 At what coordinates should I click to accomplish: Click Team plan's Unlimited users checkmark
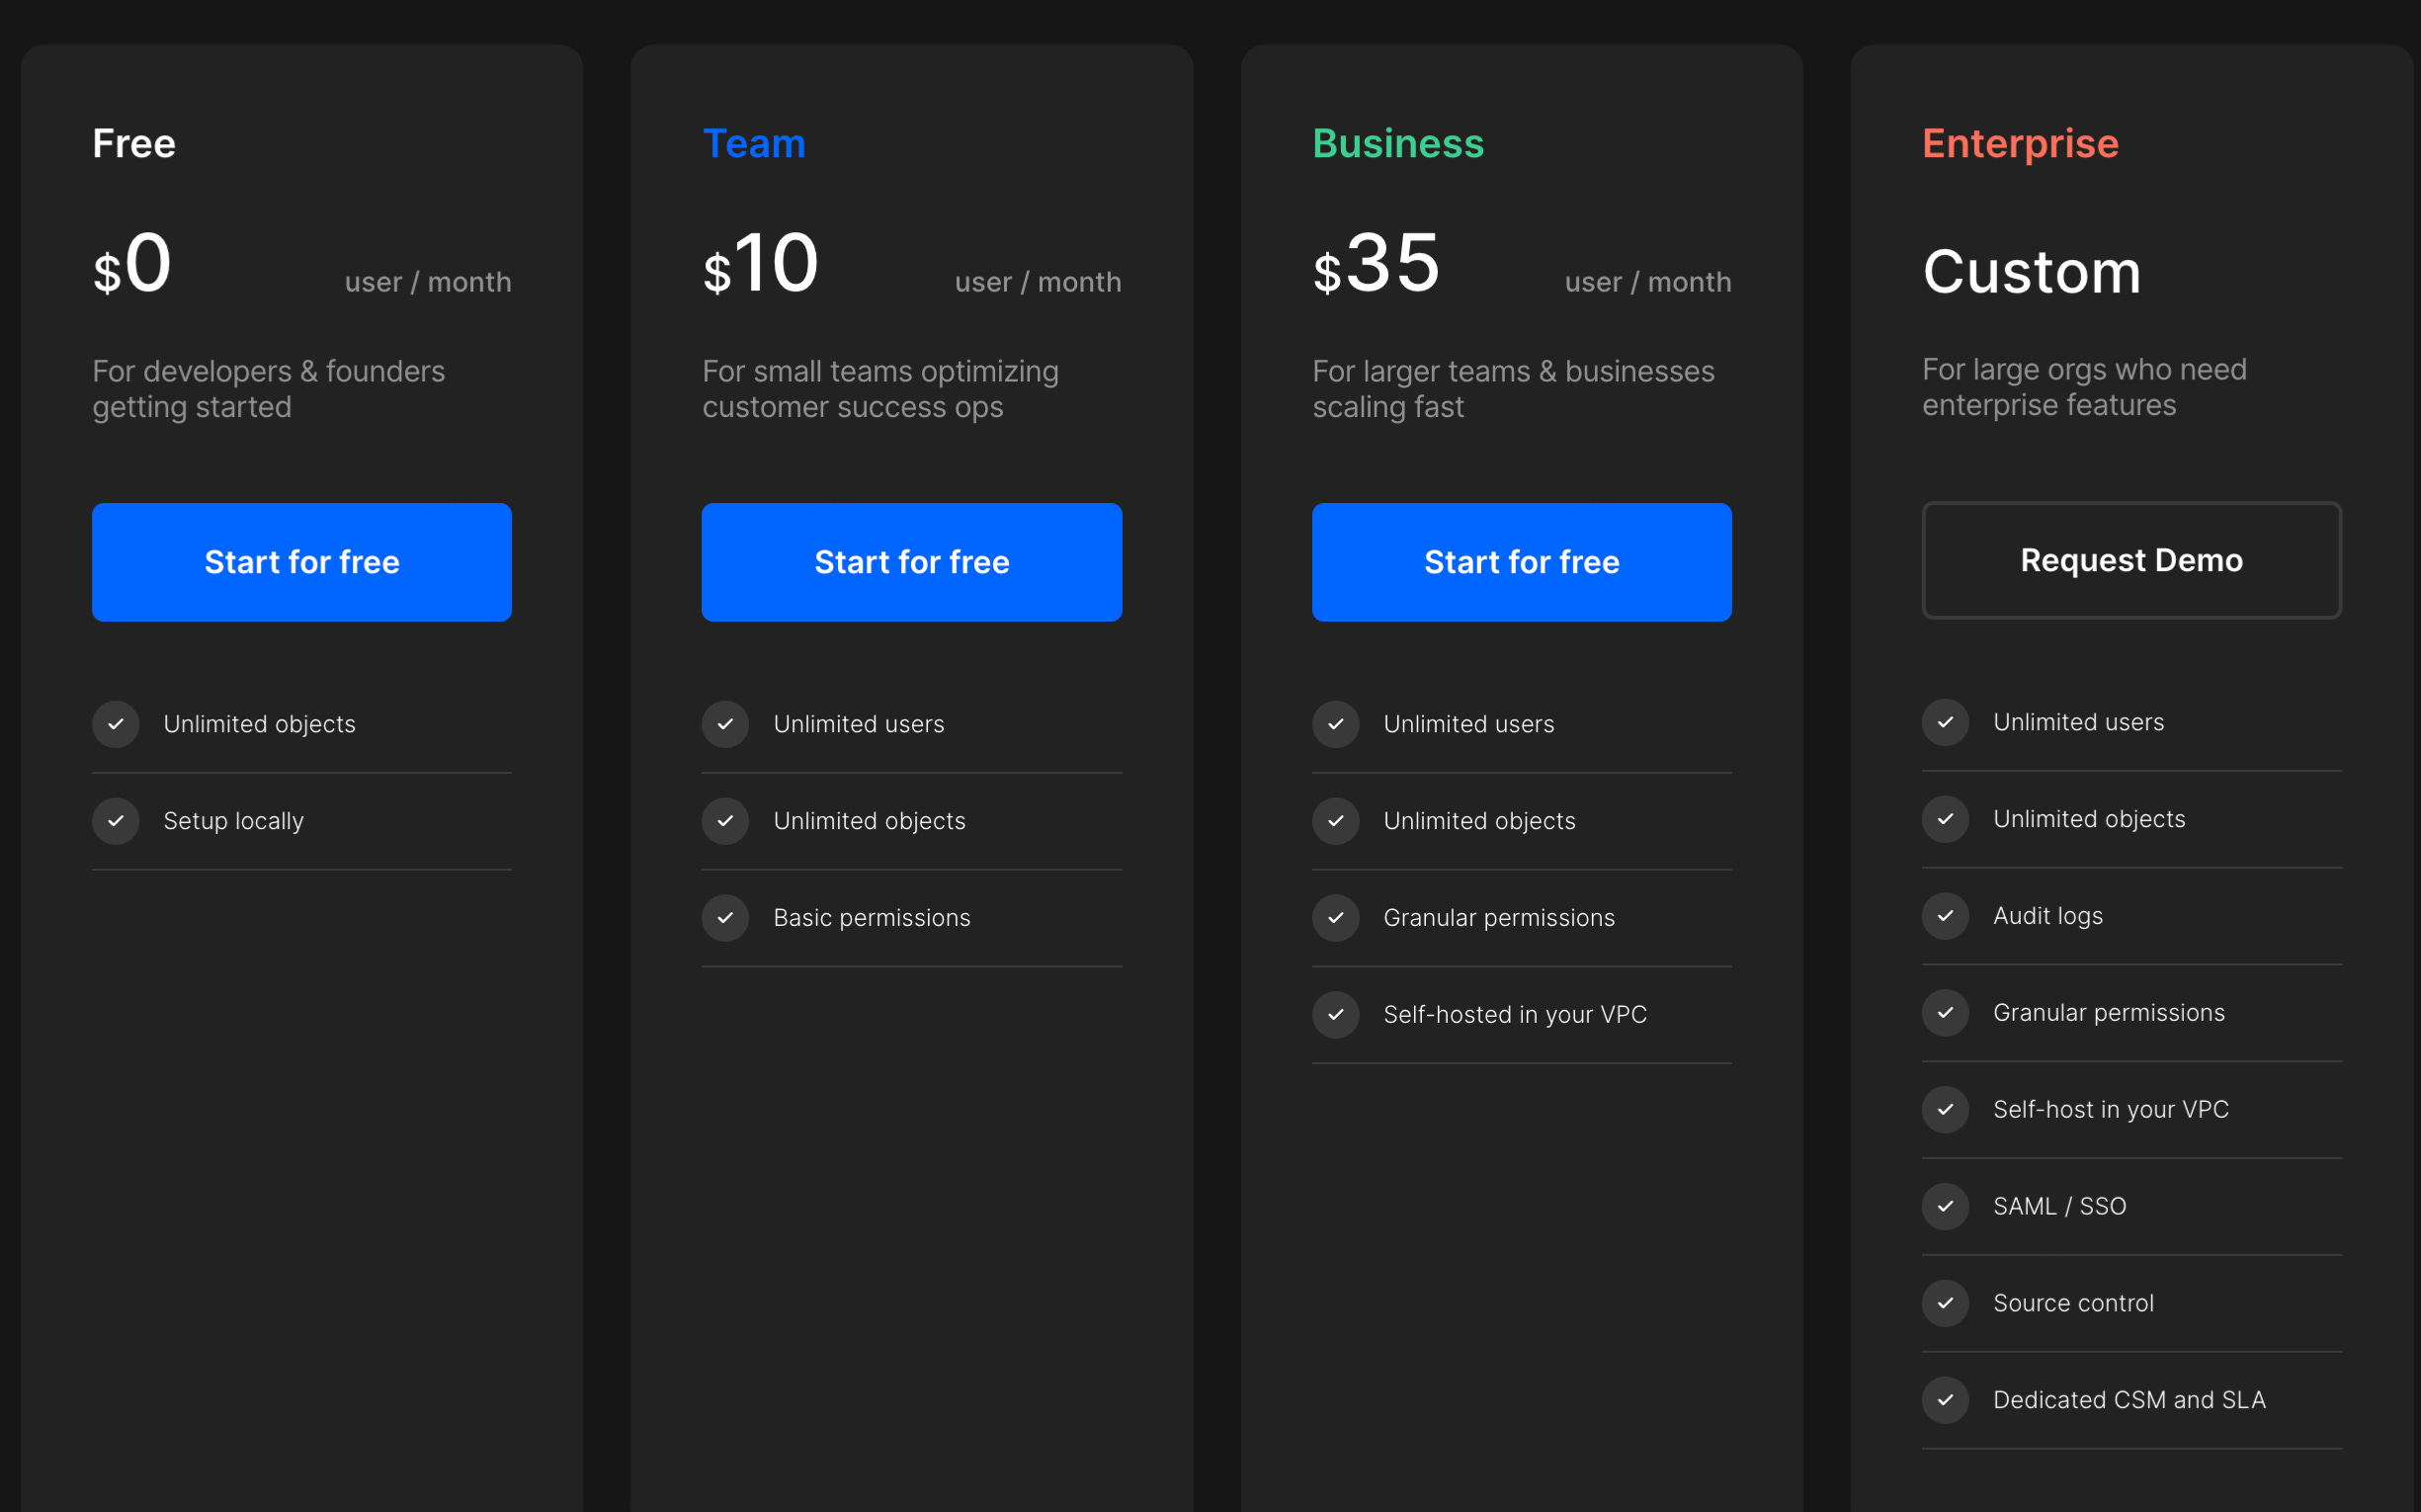click(x=725, y=724)
